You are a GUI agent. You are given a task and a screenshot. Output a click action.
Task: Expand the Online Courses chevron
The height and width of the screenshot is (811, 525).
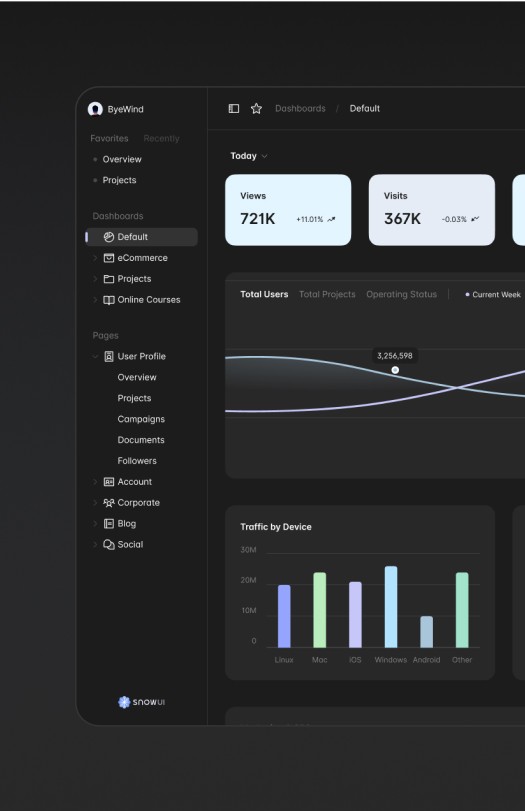(x=95, y=299)
